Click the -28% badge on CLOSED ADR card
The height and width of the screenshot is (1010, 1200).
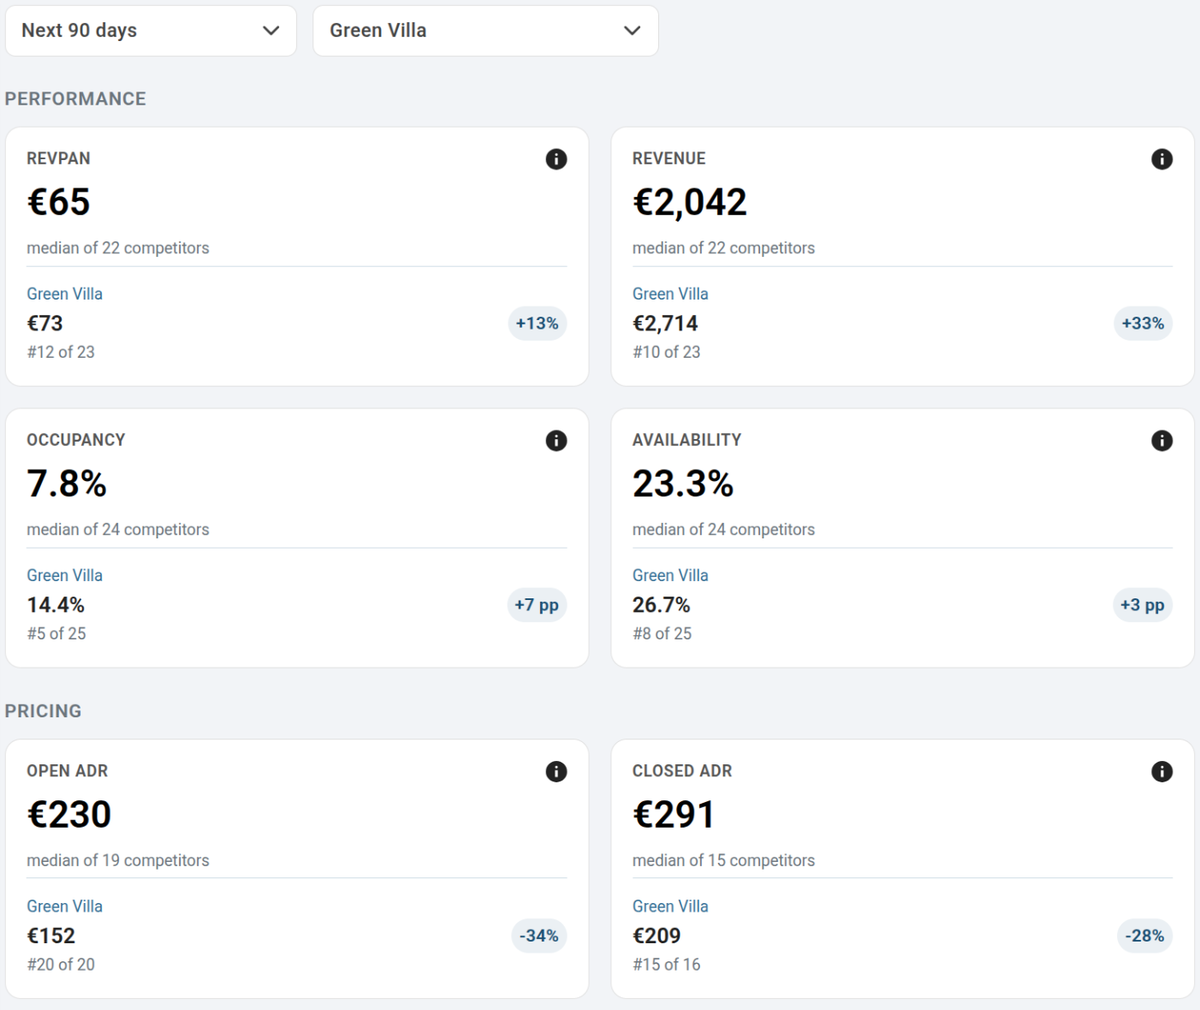pyautogui.click(x=1145, y=937)
